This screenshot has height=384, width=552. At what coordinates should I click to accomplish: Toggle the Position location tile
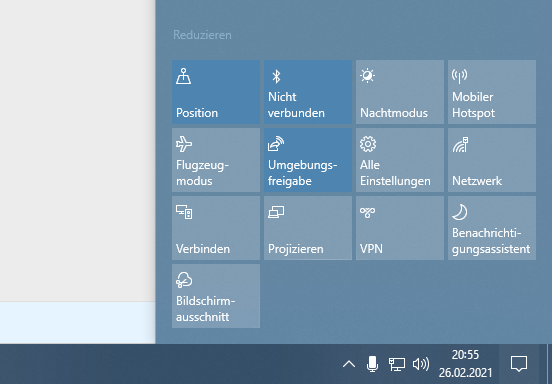point(216,92)
